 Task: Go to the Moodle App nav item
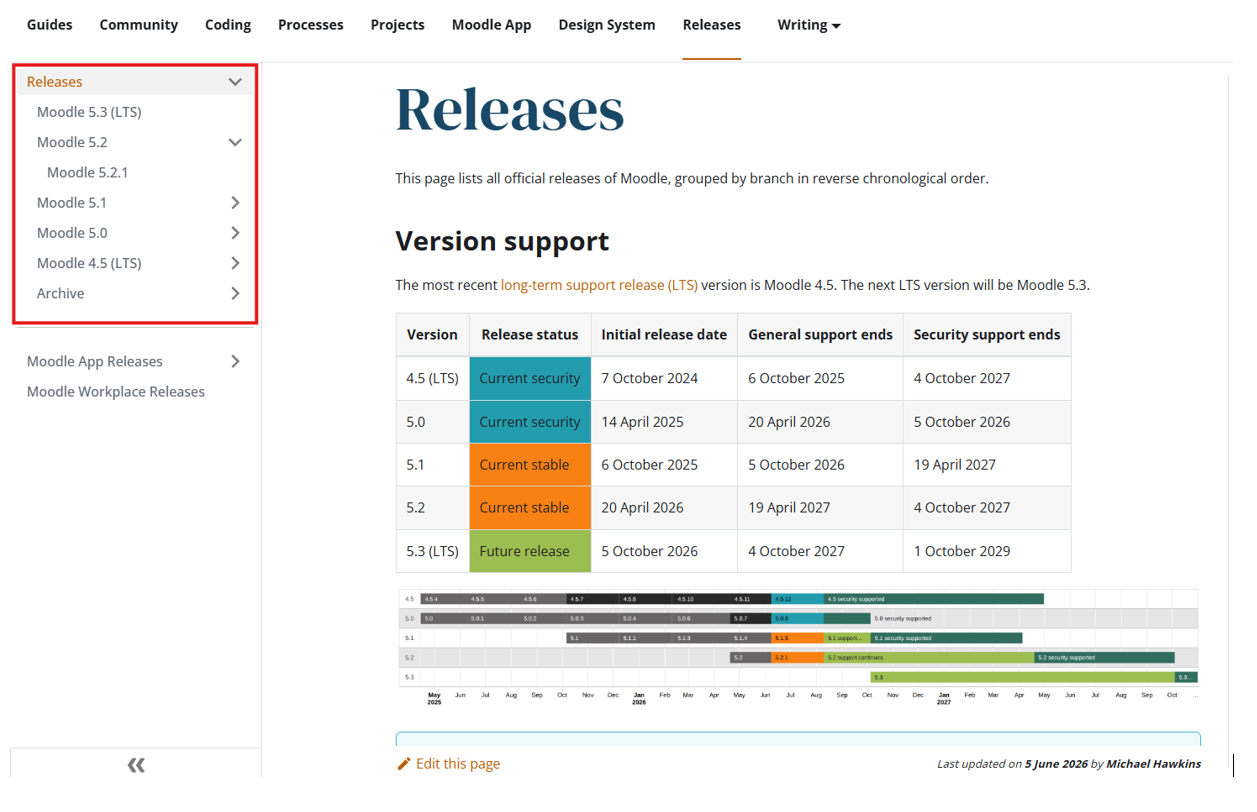point(492,25)
